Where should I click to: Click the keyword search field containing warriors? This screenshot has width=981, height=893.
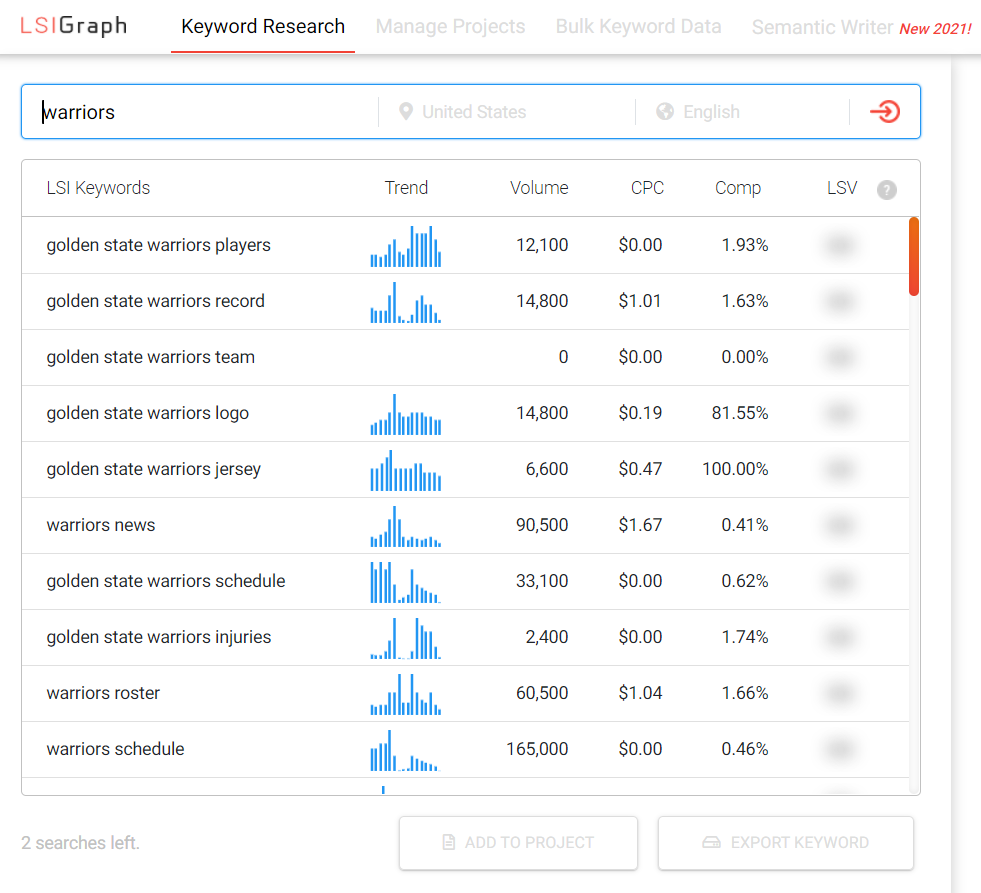click(200, 111)
